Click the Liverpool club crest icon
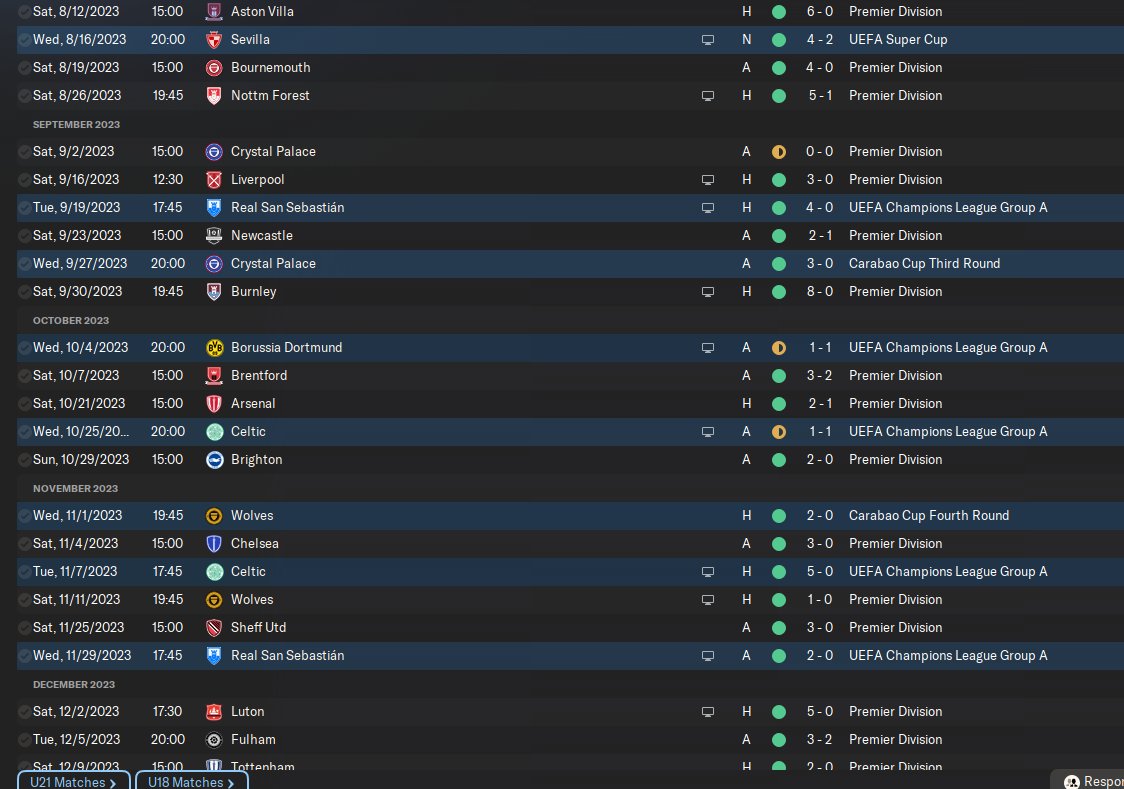1124x789 pixels. point(214,180)
